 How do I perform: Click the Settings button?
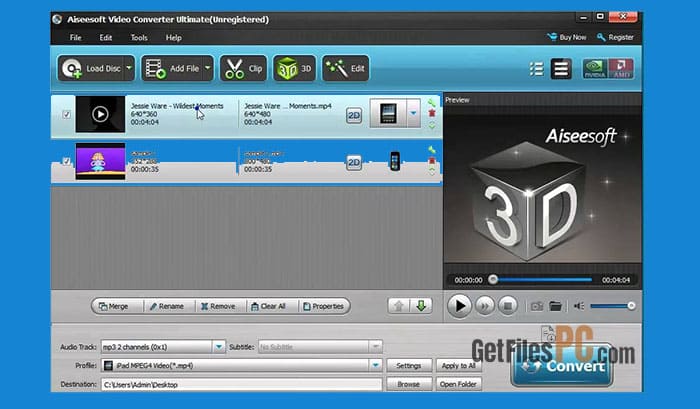[408, 366]
